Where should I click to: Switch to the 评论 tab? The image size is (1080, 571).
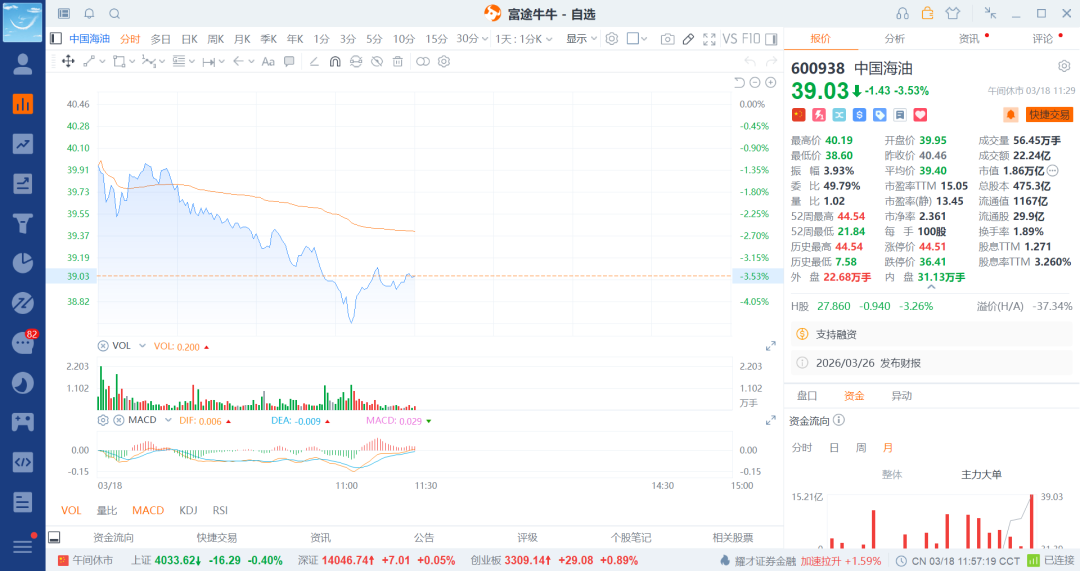(x=1043, y=39)
